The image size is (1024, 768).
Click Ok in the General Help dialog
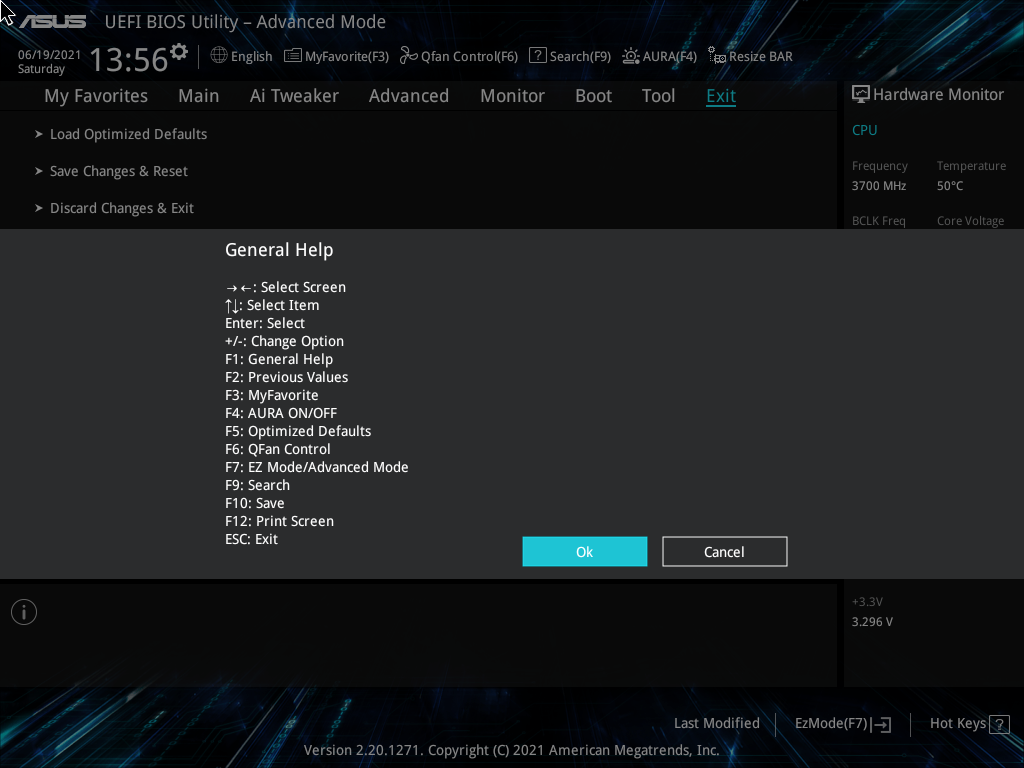tap(584, 551)
